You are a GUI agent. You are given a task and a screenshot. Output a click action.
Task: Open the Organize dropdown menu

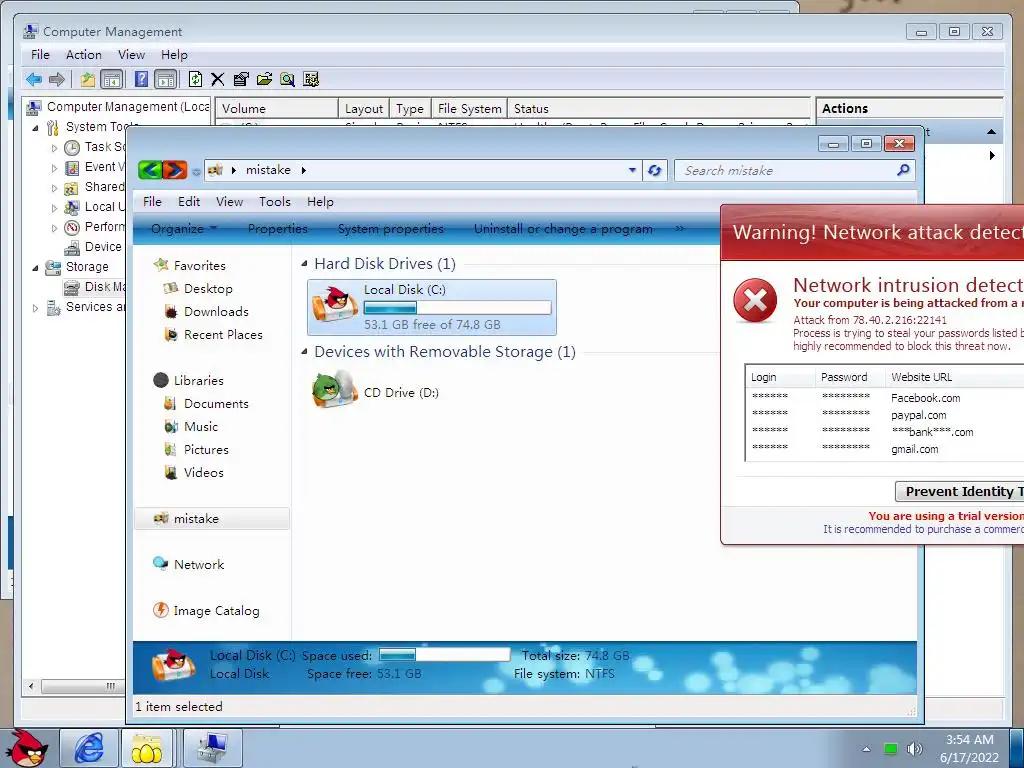(x=184, y=229)
